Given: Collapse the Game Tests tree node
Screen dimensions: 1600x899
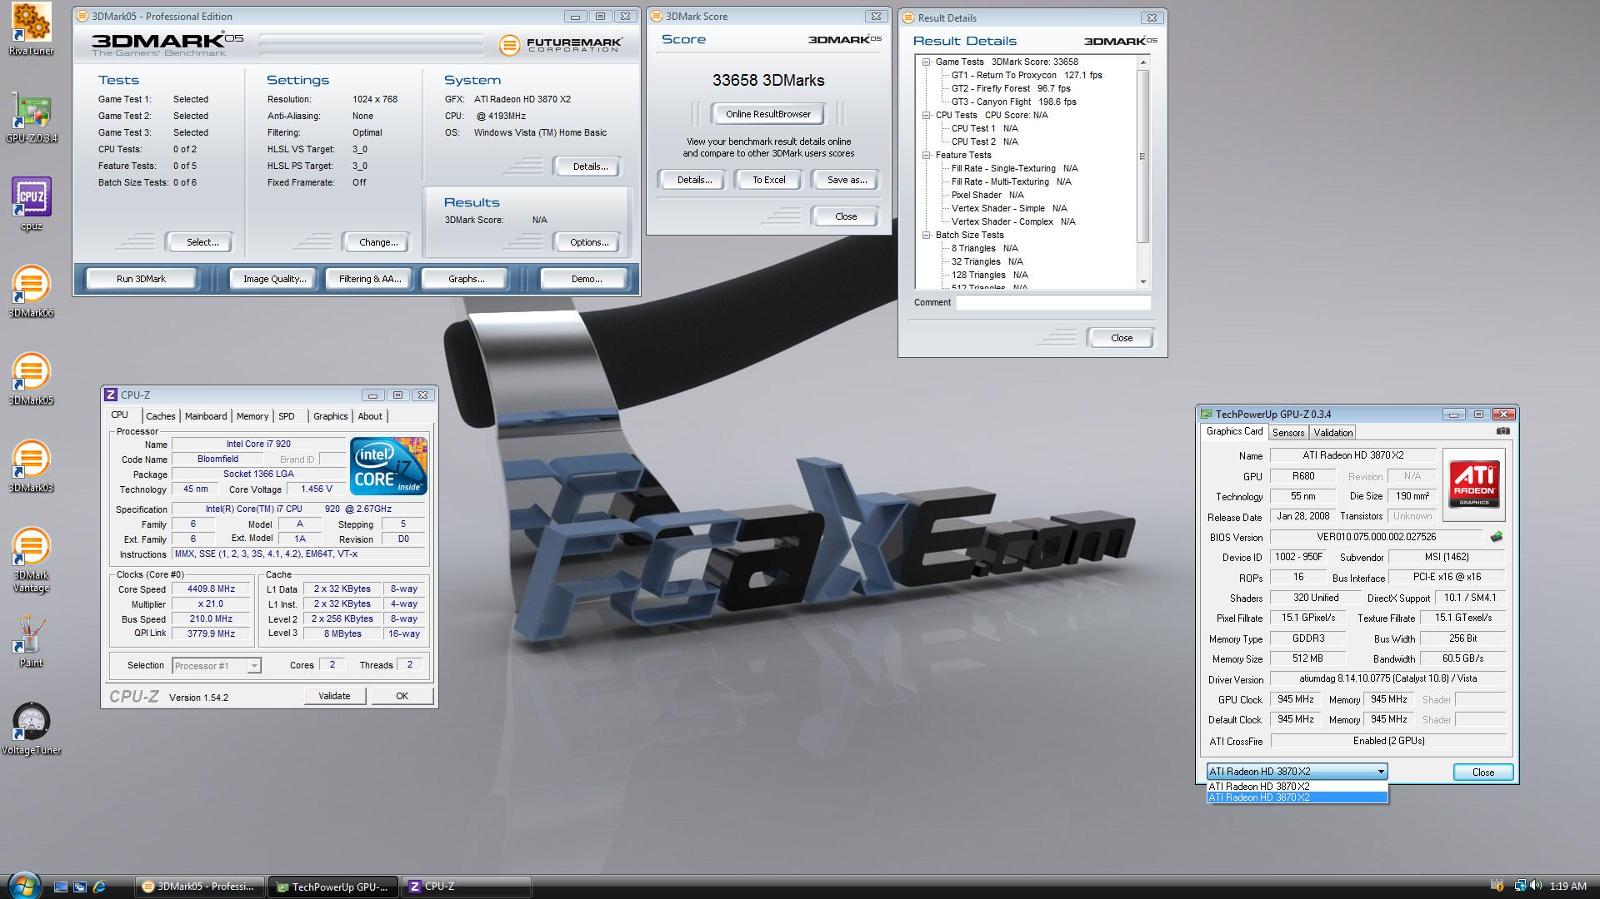Looking at the screenshot, I should [x=926, y=62].
